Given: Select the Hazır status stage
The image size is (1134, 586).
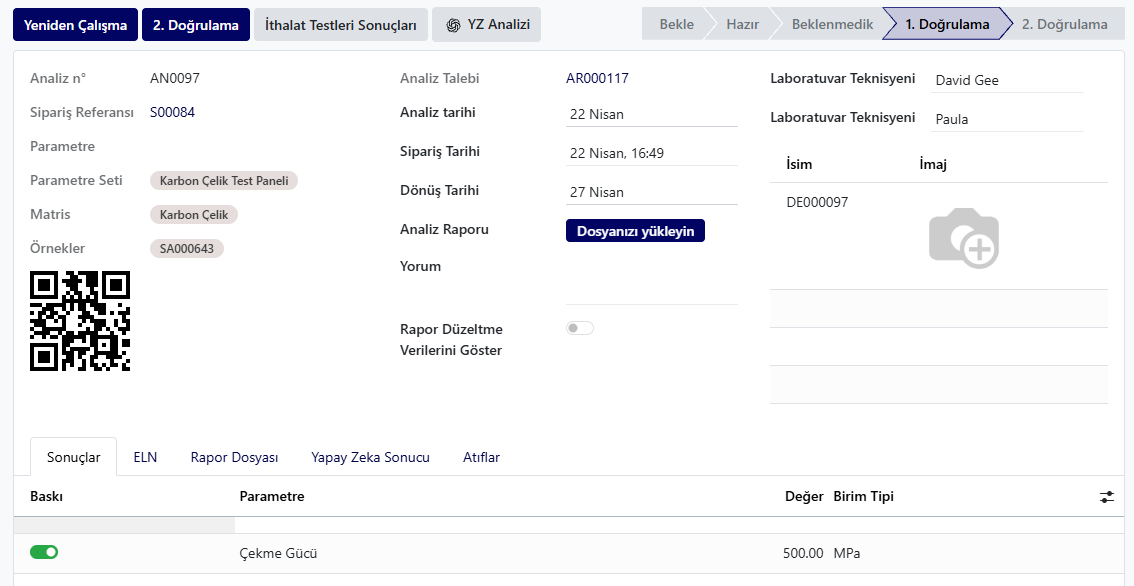Looking at the screenshot, I should [x=743, y=25].
